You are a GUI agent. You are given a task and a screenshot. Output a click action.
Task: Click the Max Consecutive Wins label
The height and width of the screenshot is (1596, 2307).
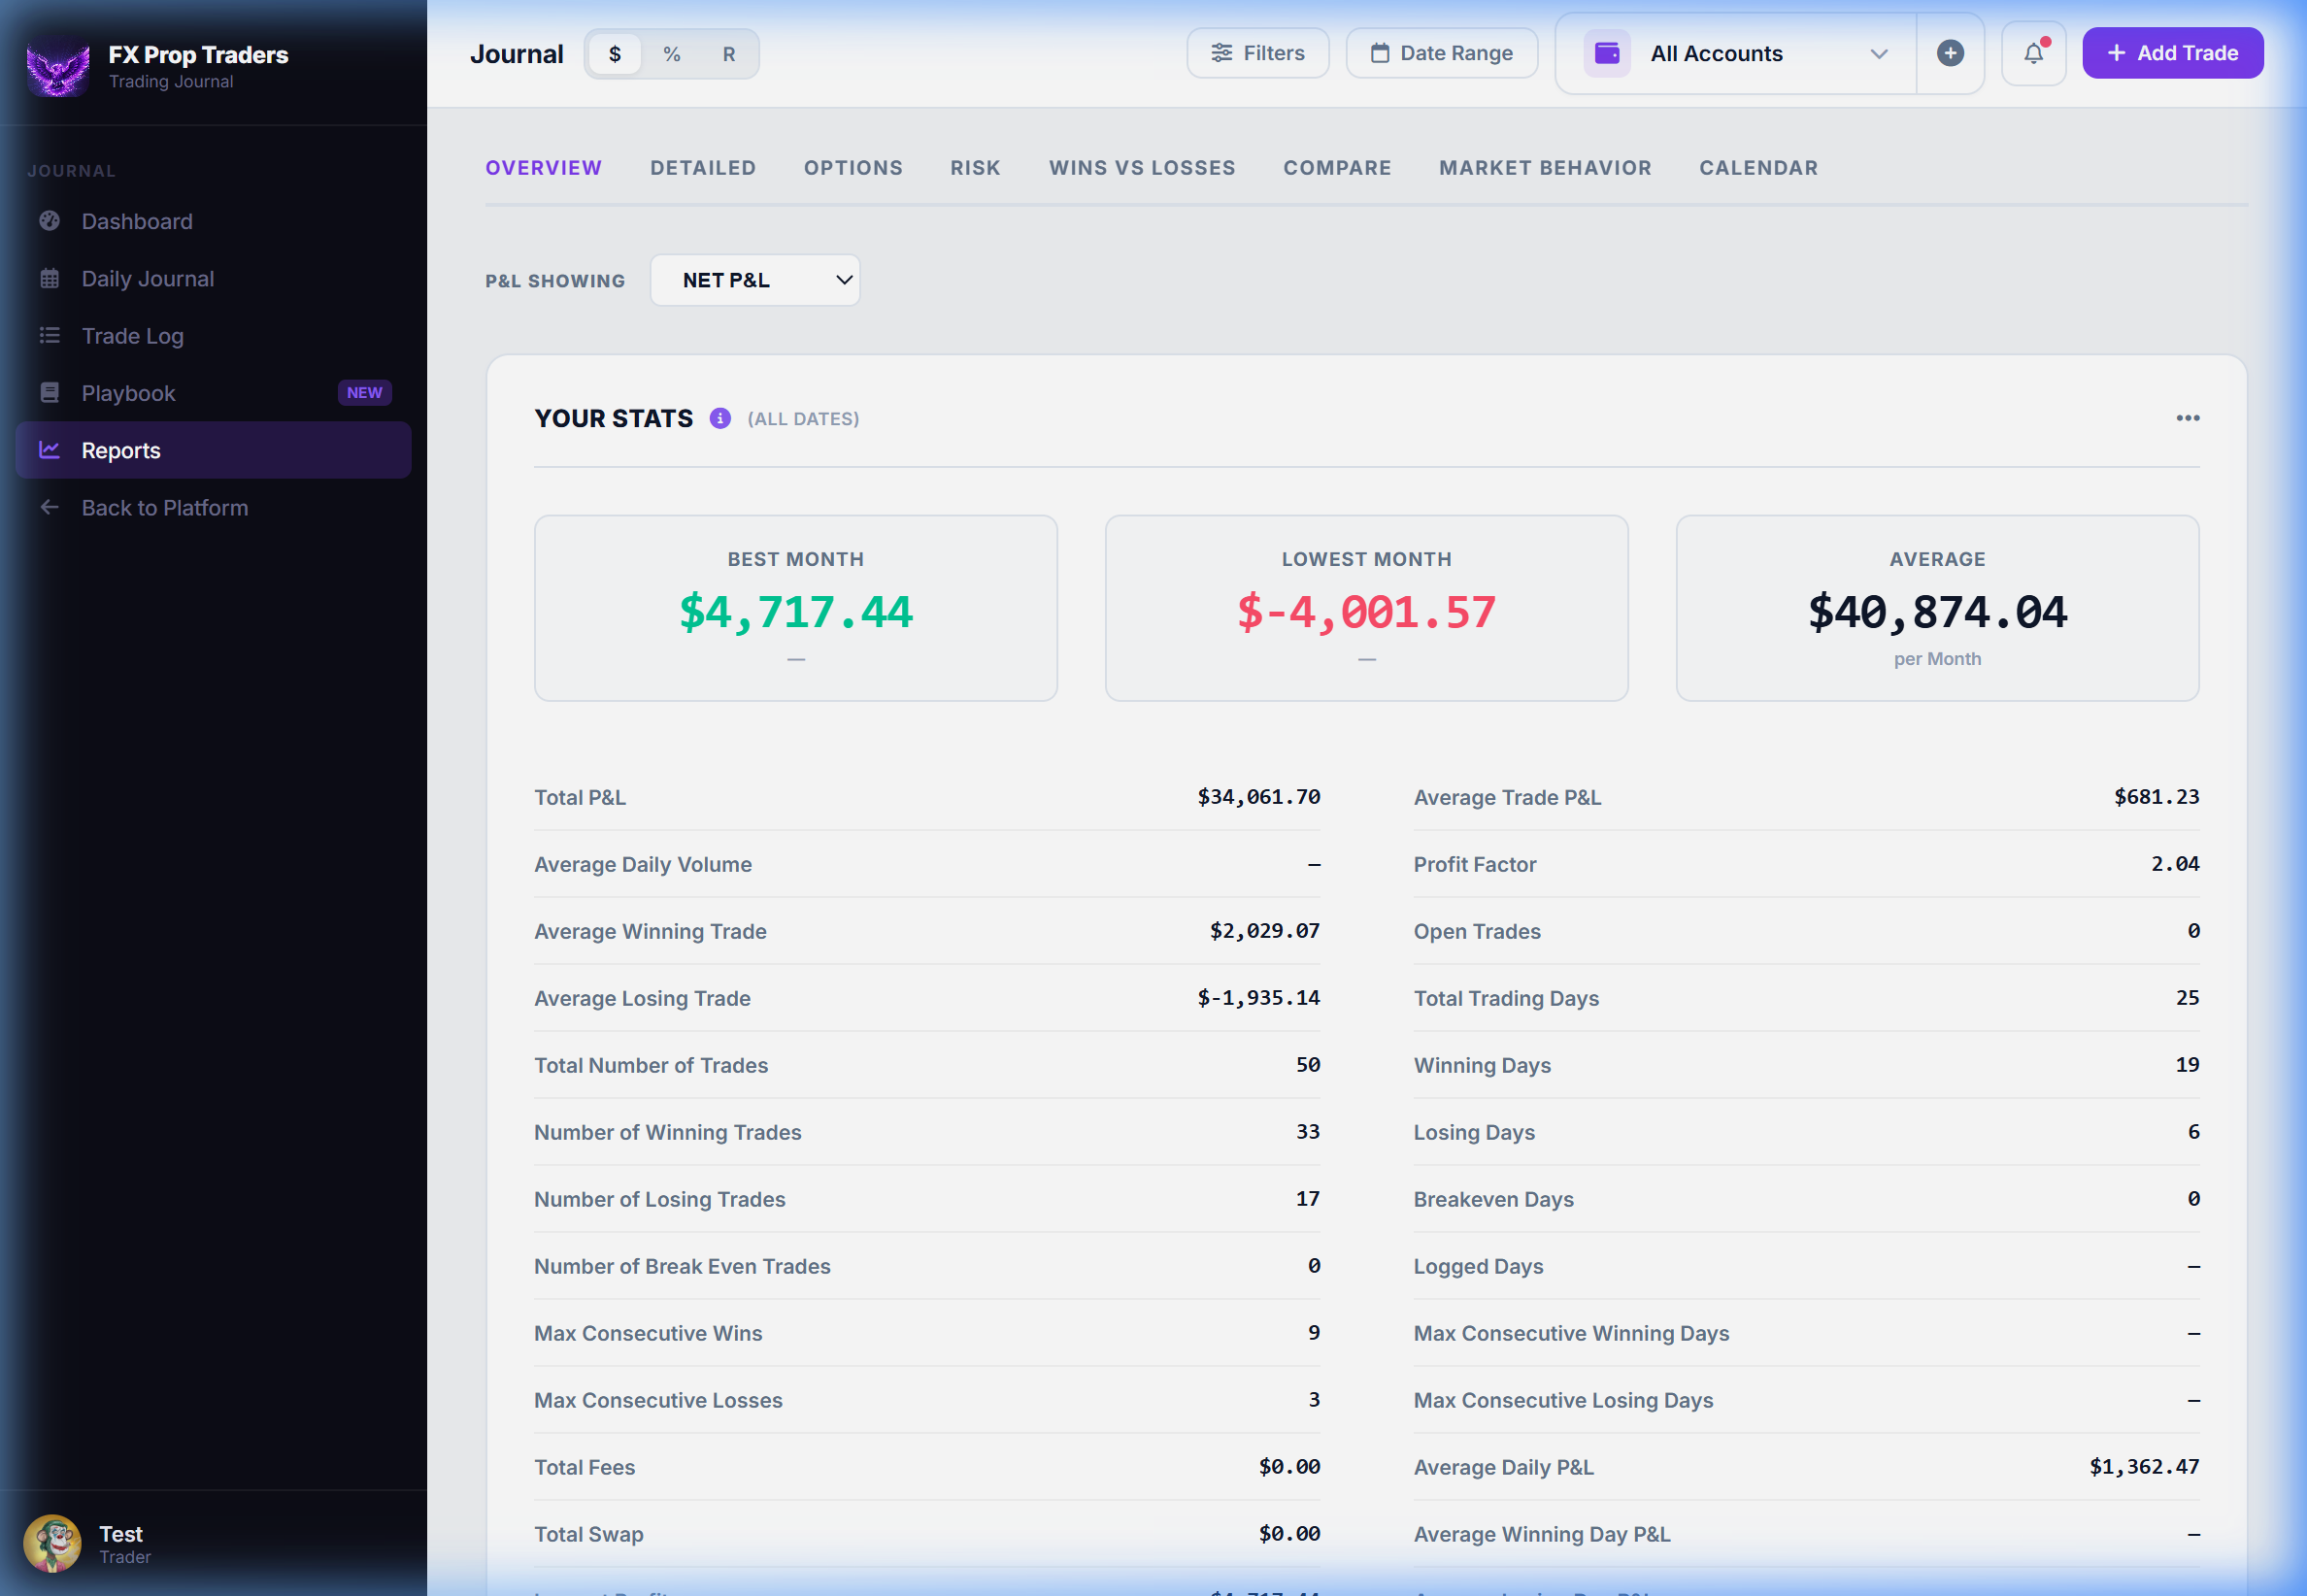pyautogui.click(x=648, y=1333)
